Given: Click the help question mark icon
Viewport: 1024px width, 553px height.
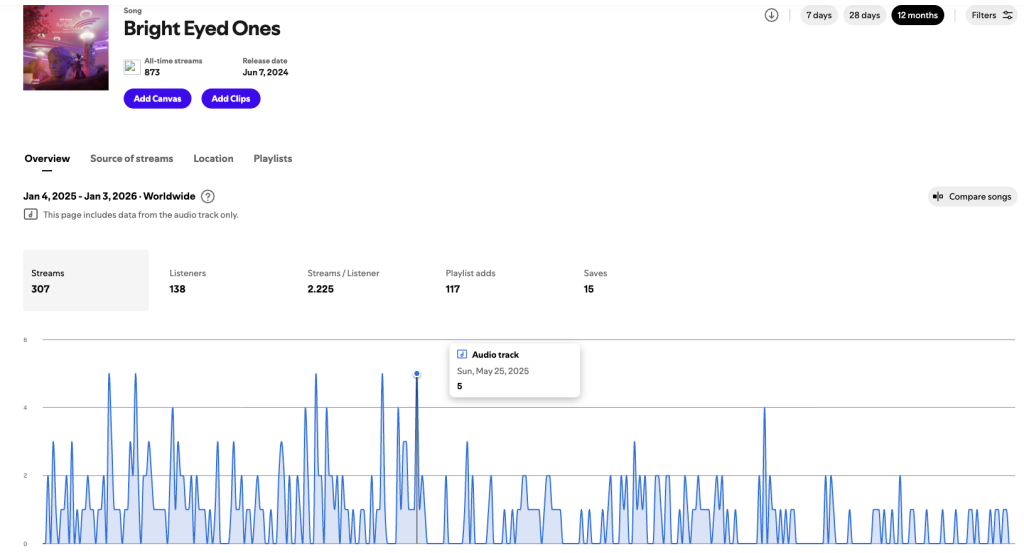Looking at the screenshot, I should 208,197.
